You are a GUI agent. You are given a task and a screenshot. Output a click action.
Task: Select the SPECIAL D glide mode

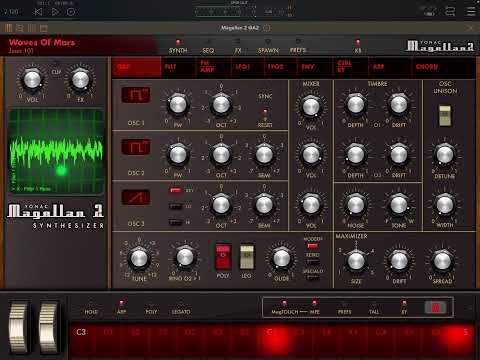pyautogui.click(x=313, y=278)
